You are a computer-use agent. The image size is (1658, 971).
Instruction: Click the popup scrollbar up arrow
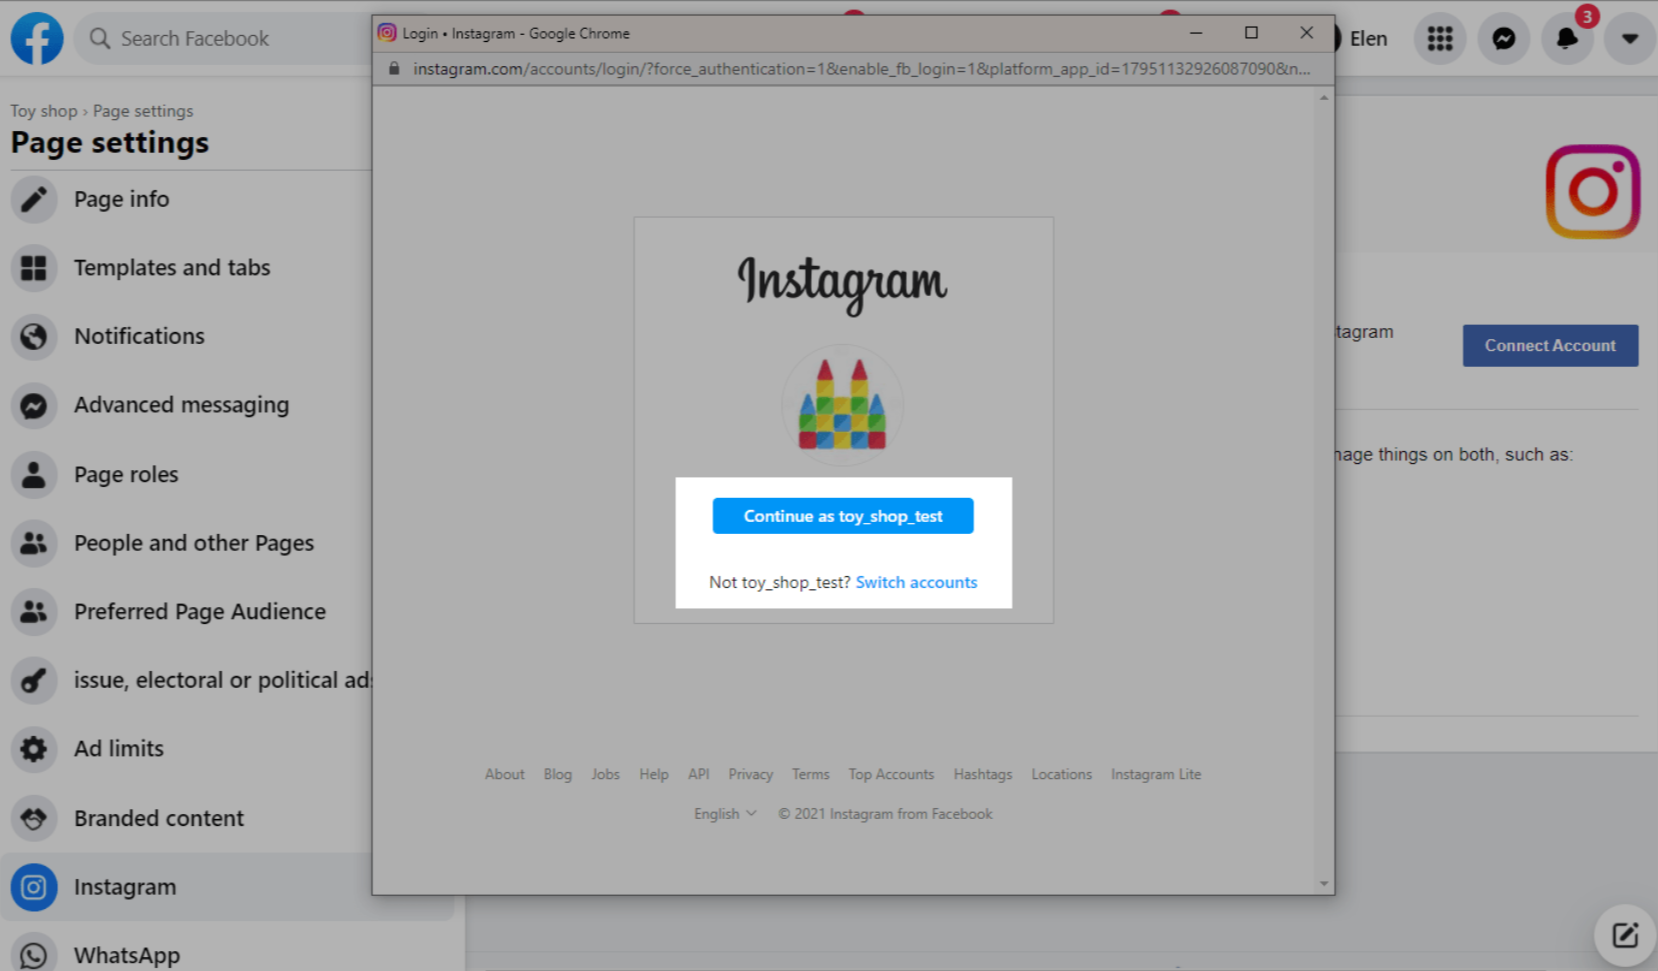point(1324,98)
